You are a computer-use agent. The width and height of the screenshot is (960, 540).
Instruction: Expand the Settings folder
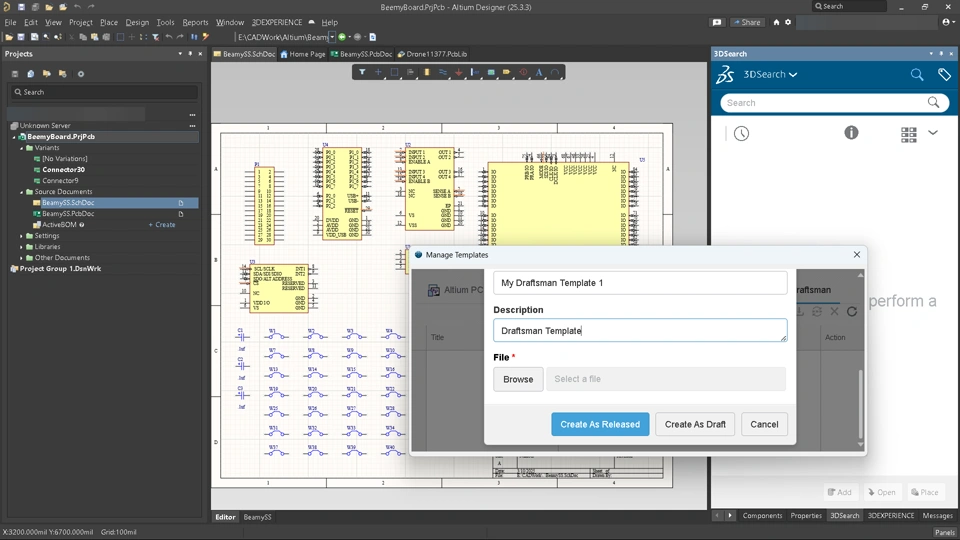click(x=21, y=236)
